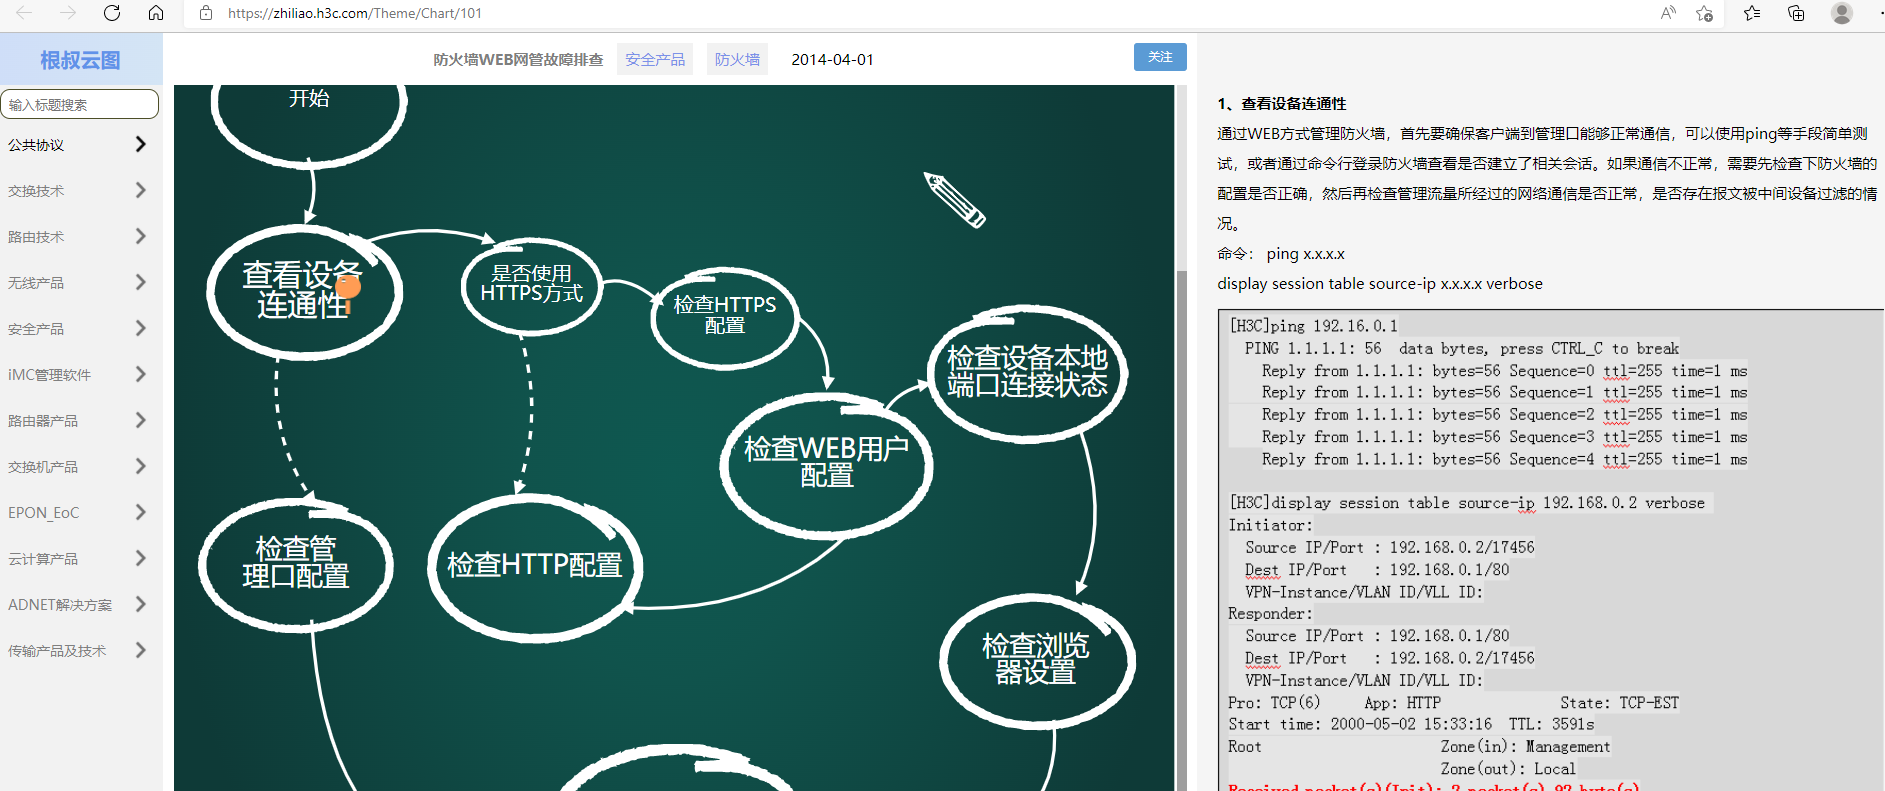This screenshot has width=1885, height=791.
Task: Click the 根叔云图 site title
Action: (80, 60)
